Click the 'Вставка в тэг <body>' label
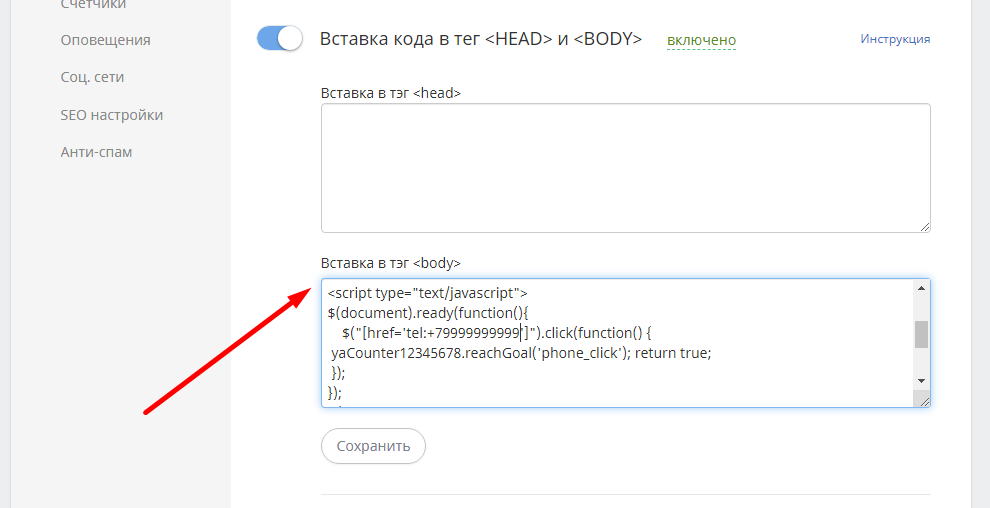This screenshot has width=990, height=508. 390,263
